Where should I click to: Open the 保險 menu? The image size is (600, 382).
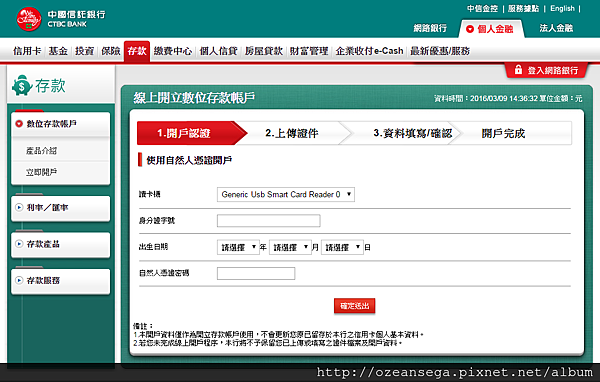click(111, 51)
